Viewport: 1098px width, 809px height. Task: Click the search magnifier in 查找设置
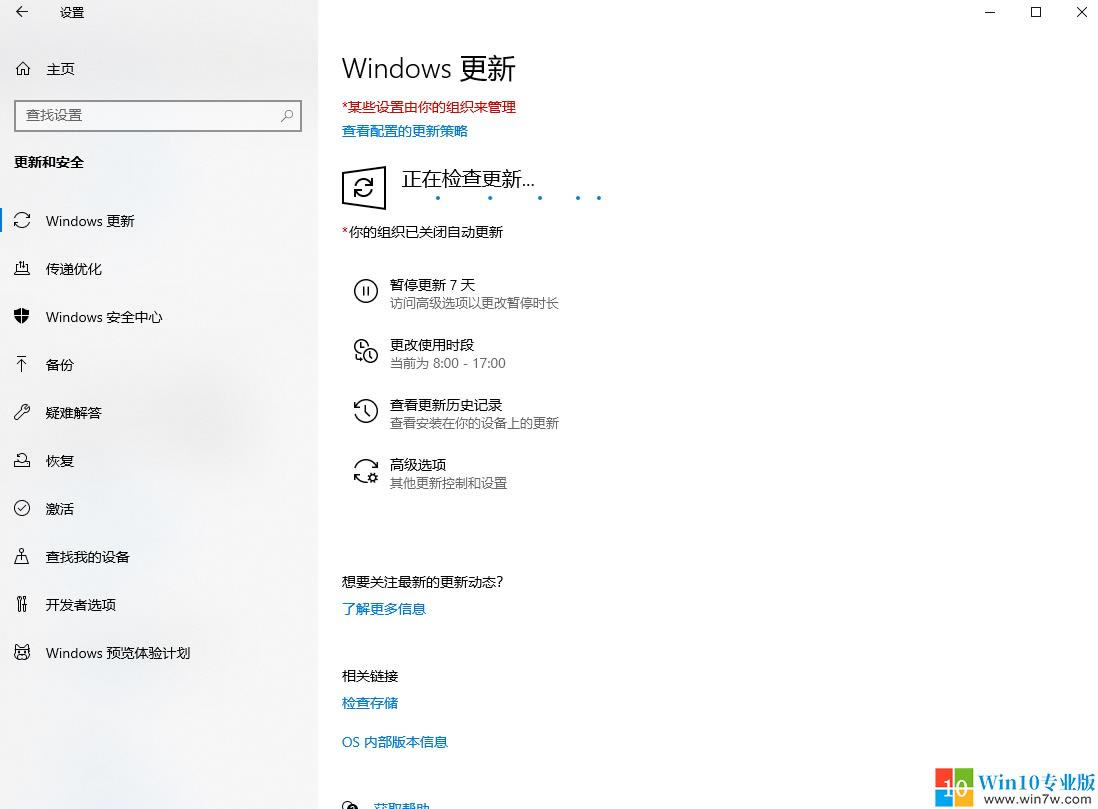287,116
